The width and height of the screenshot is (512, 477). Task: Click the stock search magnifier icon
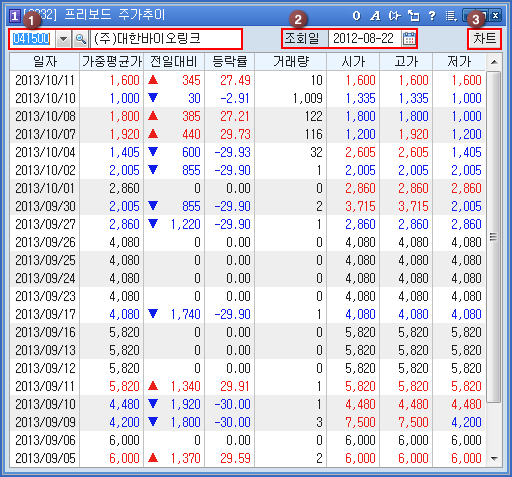click(80, 39)
